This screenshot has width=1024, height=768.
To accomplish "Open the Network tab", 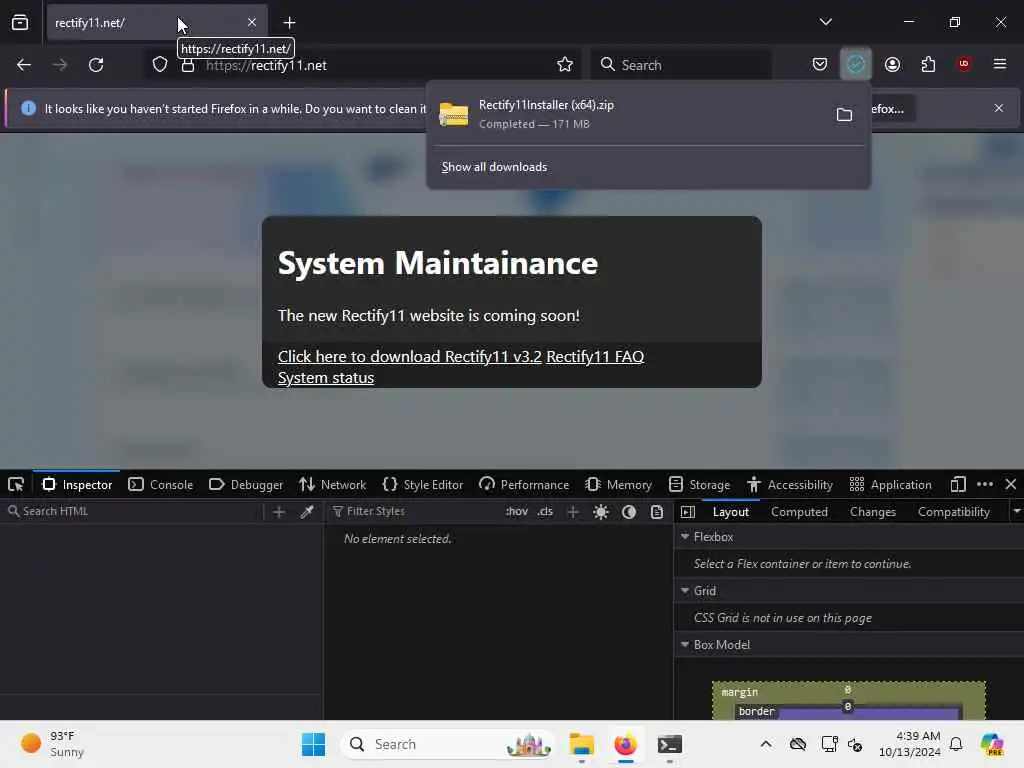I will tap(332, 485).
